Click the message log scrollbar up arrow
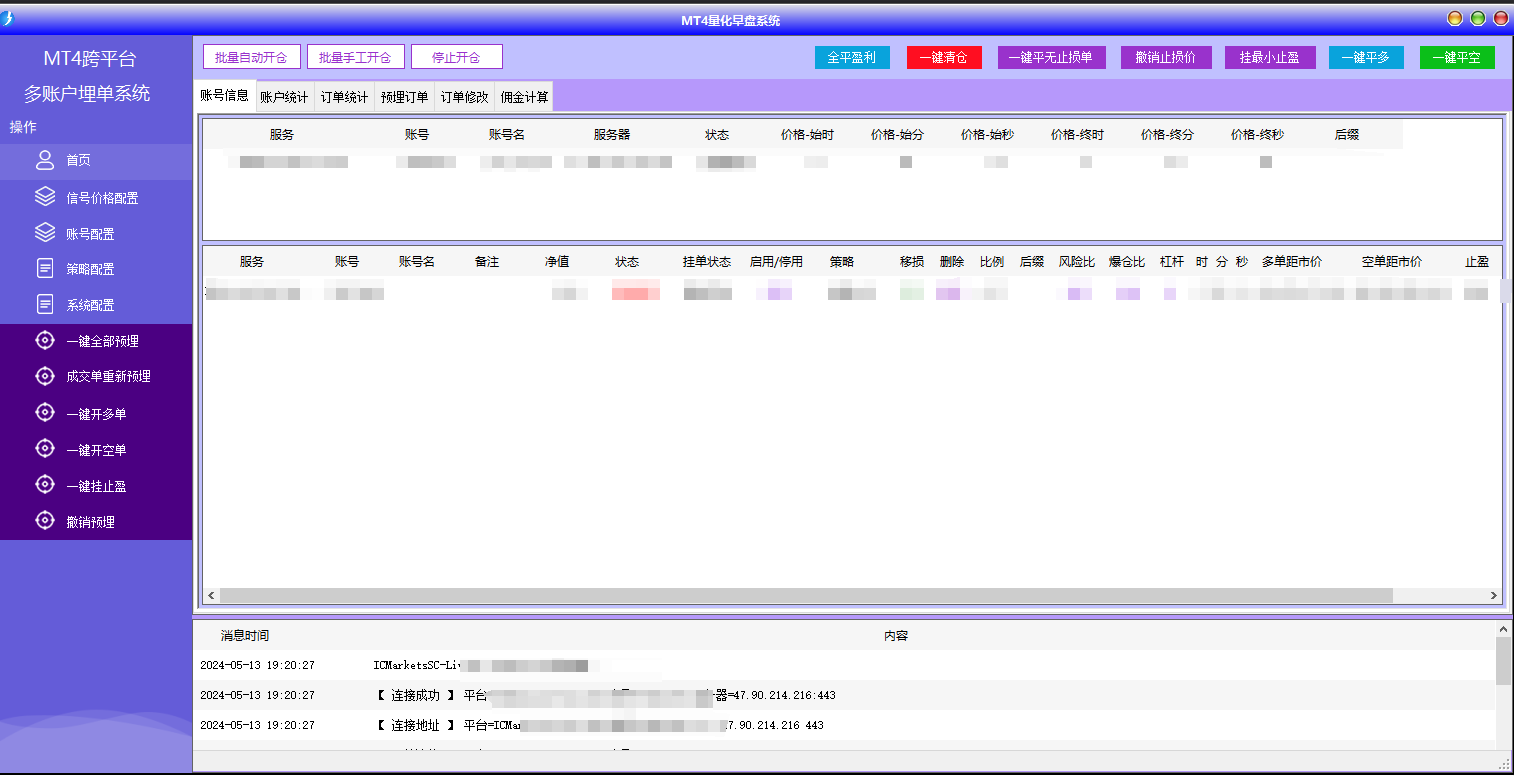 pyautogui.click(x=1503, y=628)
